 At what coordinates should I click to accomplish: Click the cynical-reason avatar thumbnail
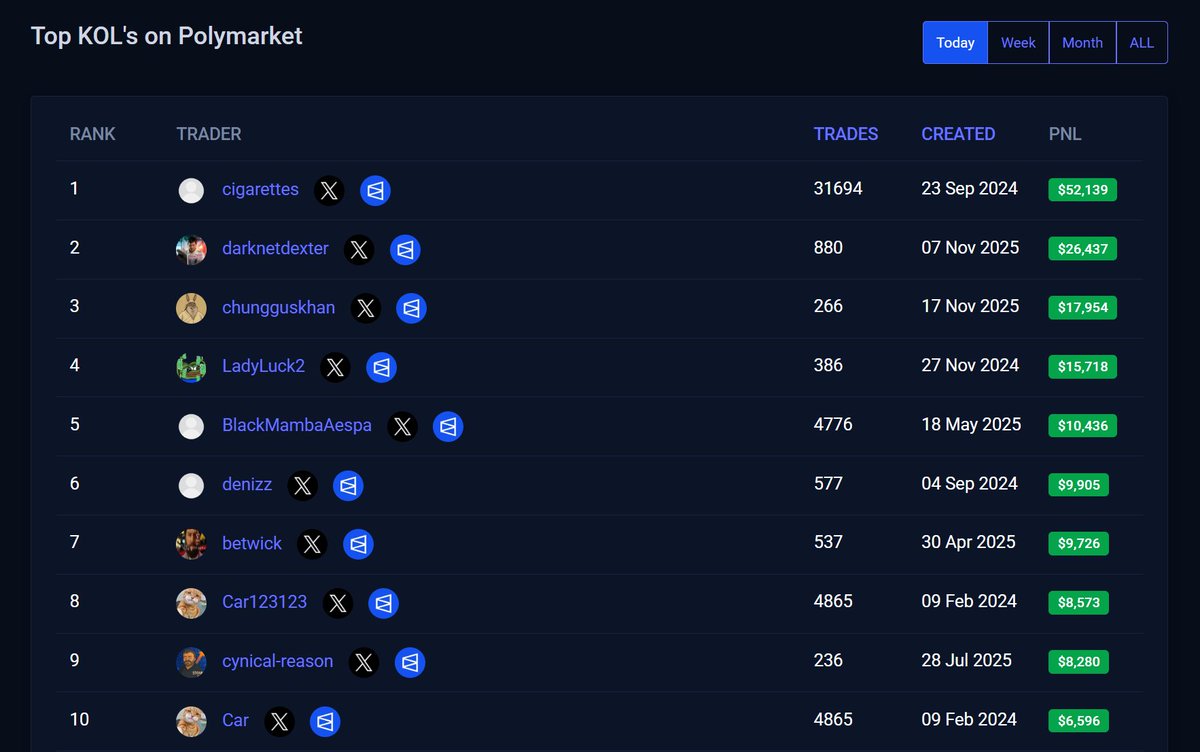click(x=191, y=662)
